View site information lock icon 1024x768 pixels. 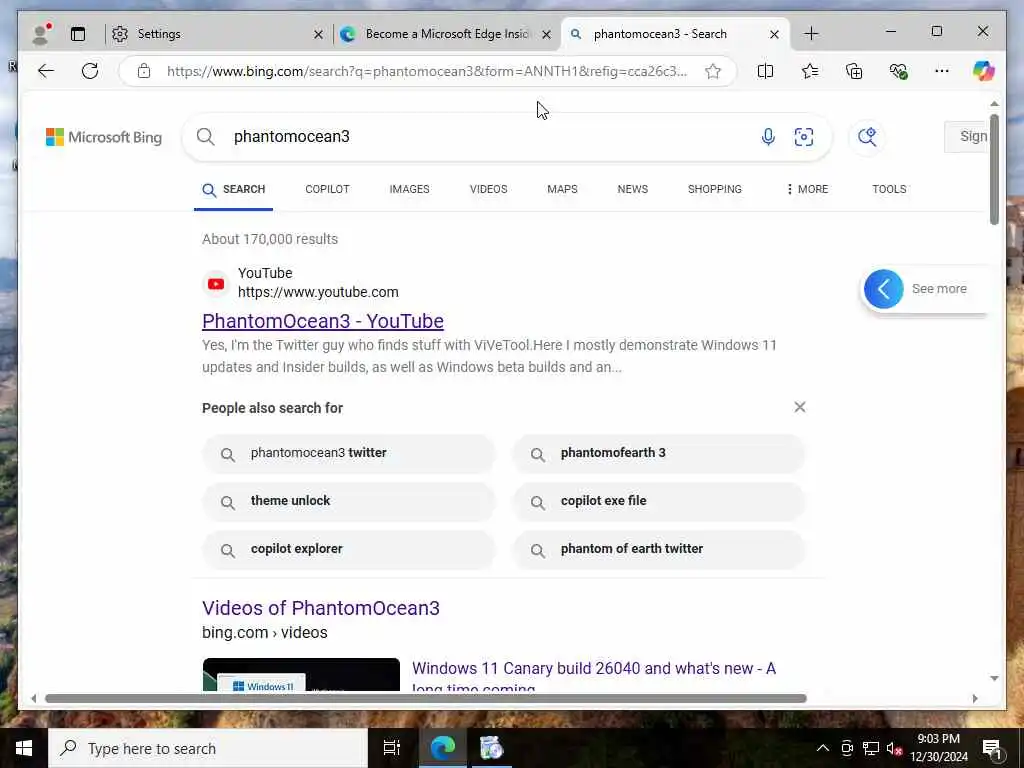144,71
